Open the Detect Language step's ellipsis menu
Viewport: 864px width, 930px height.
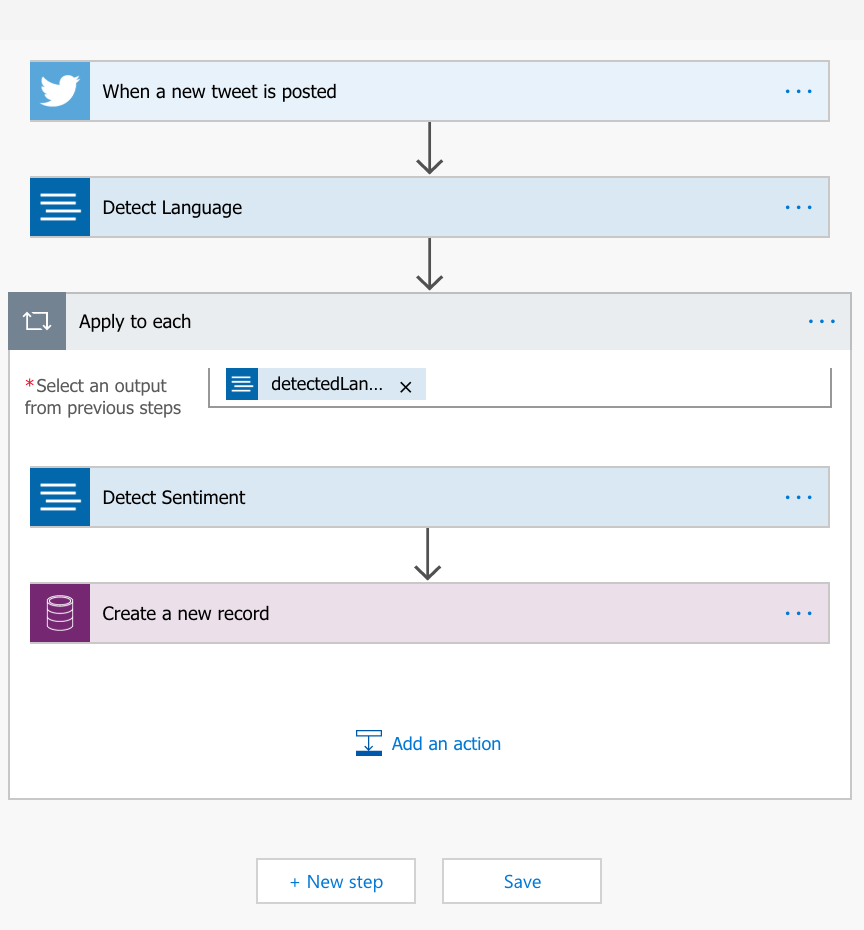(x=798, y=208)
